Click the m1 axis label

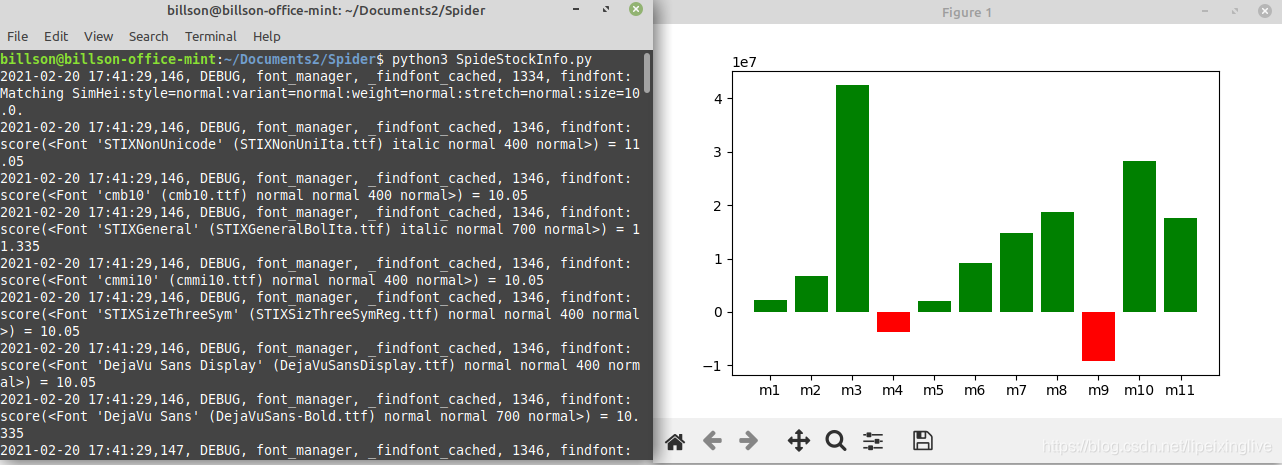pyautogui.click(x=770, y=390)
